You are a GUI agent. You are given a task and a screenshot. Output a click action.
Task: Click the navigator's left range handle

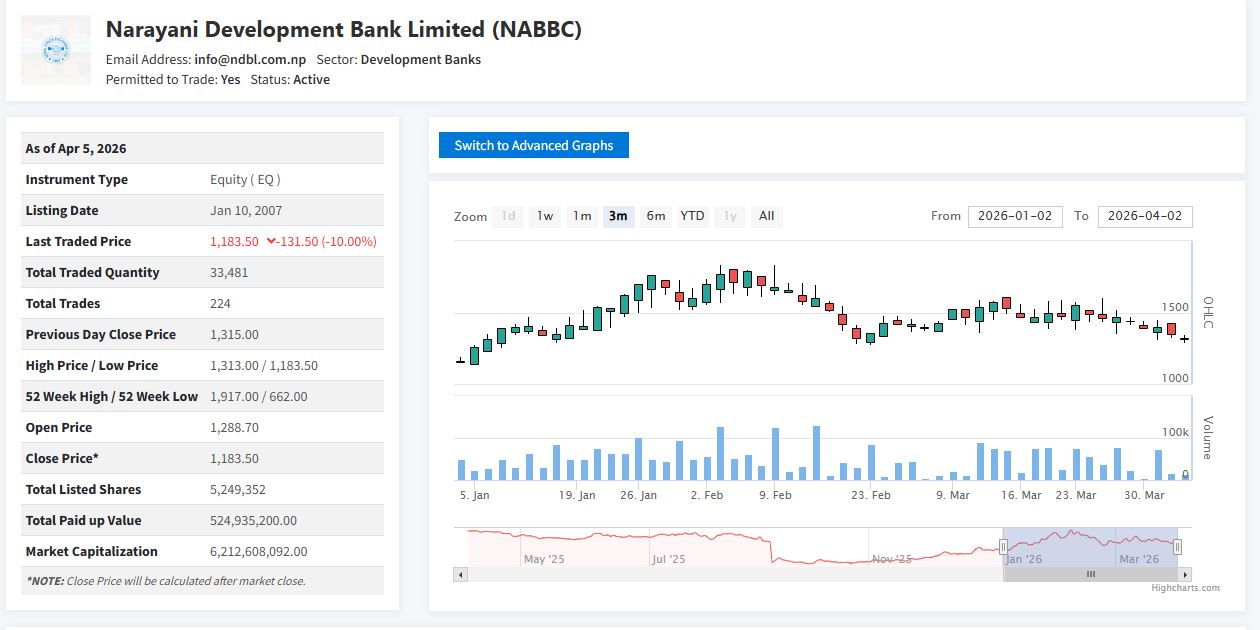[1003, 546]
